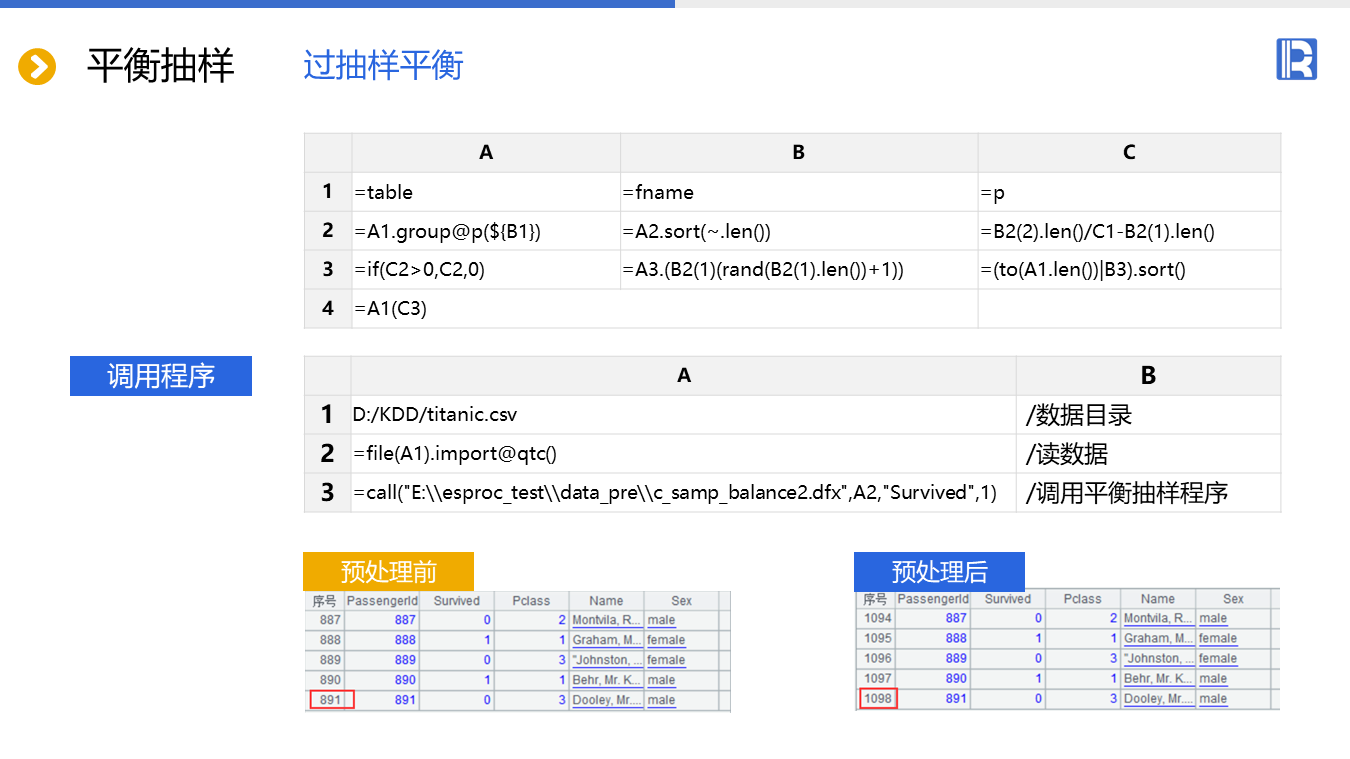The height and width of the screenshot is (759, 1350).
Task: Click the =A2.sort(~.len()) cell
Action: coord(799,231)
